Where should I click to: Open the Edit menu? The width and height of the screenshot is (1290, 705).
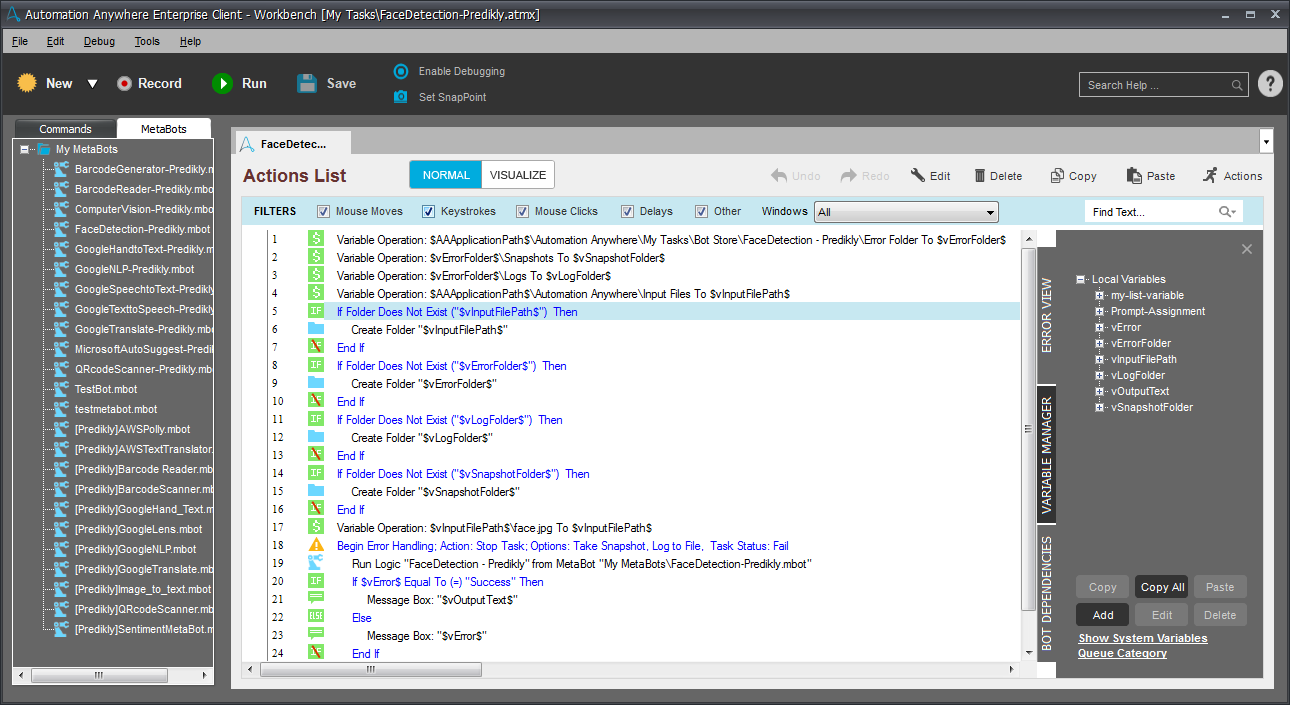tap(55, 41)
